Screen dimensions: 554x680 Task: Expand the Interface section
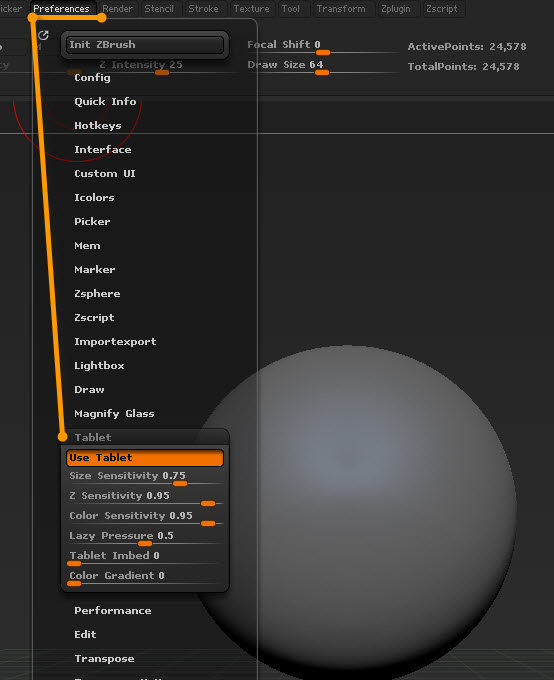pyautogui.click(x=103, y=150)
